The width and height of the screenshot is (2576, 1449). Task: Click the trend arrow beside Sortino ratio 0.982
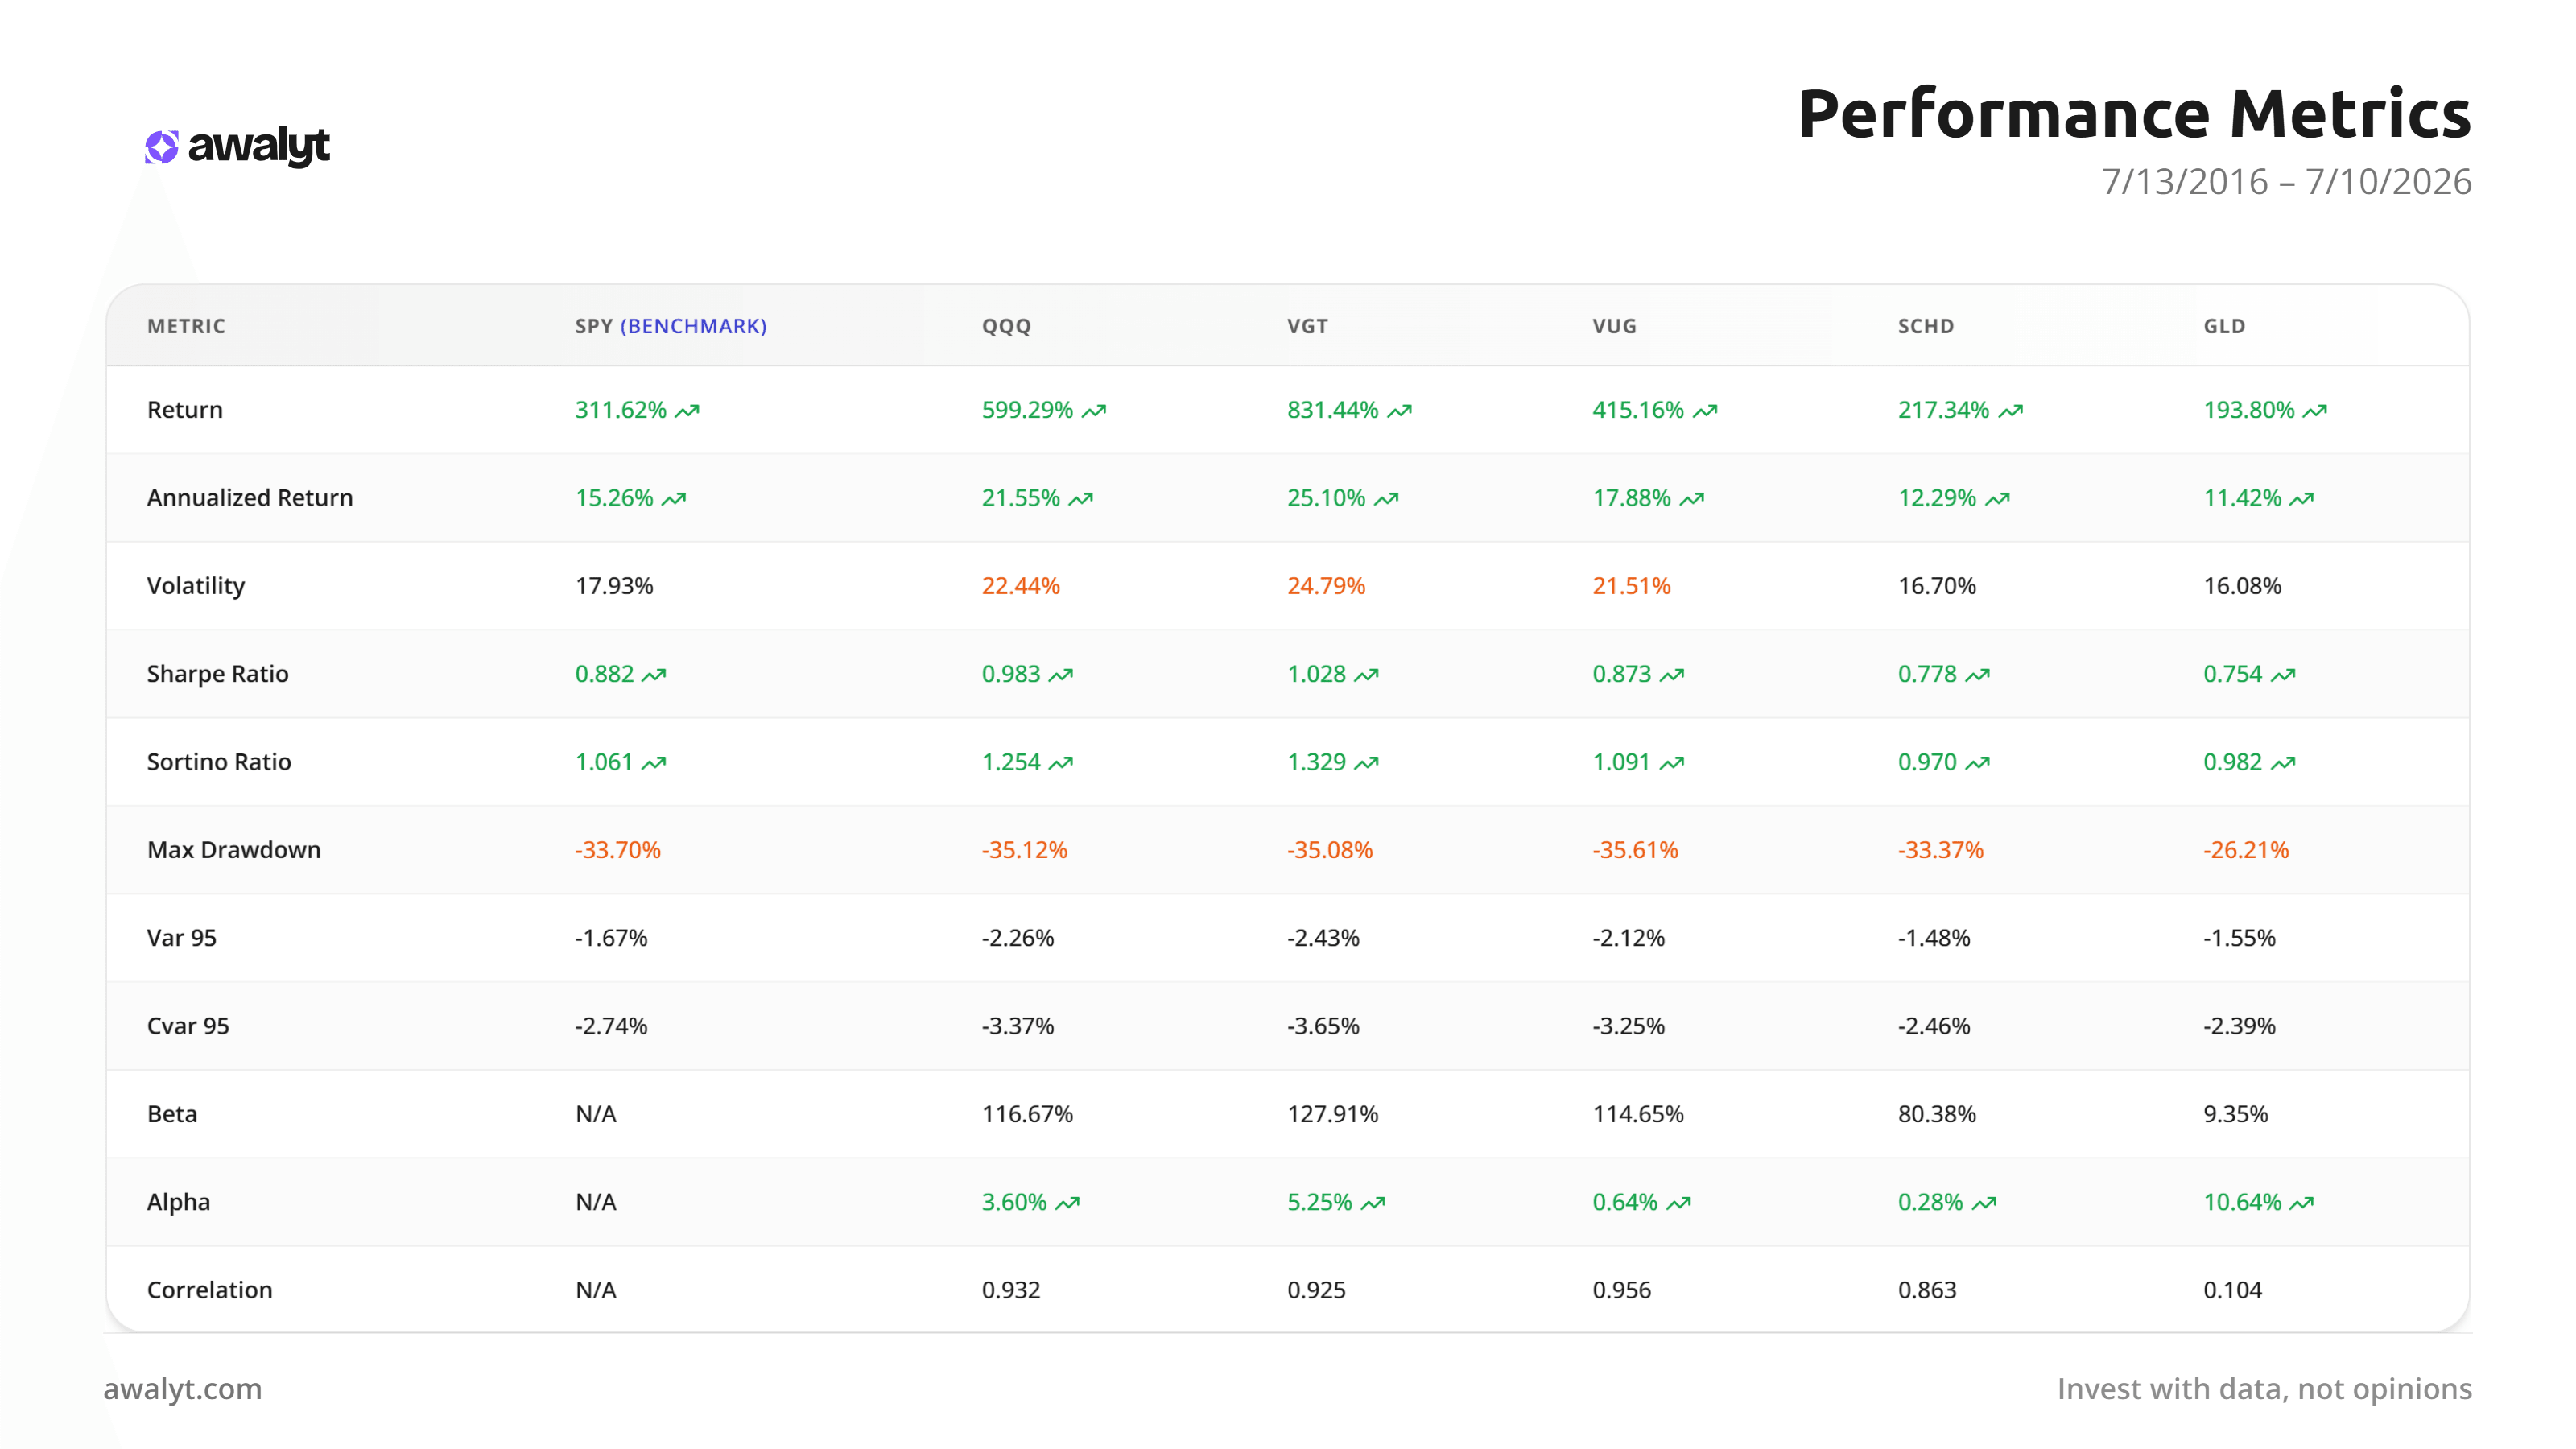tap(2283, 763)
